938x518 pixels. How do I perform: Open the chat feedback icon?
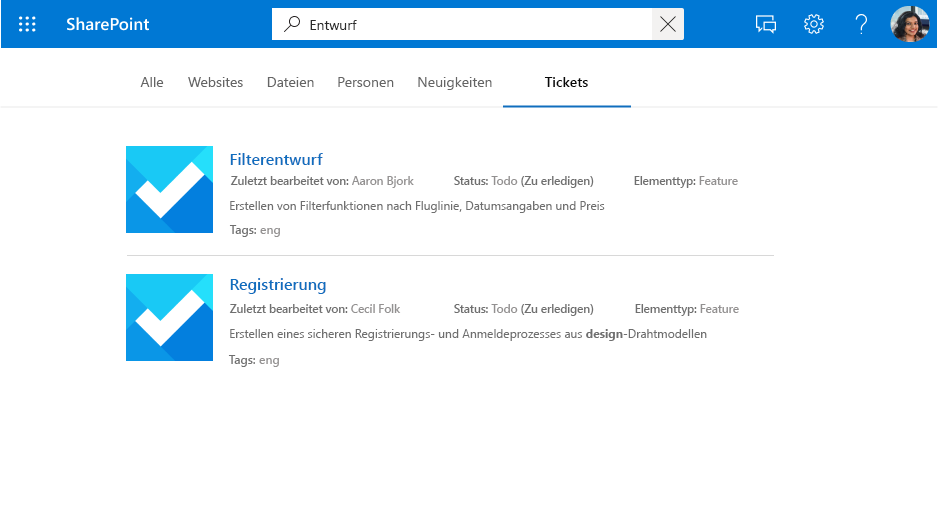(766, 24)
